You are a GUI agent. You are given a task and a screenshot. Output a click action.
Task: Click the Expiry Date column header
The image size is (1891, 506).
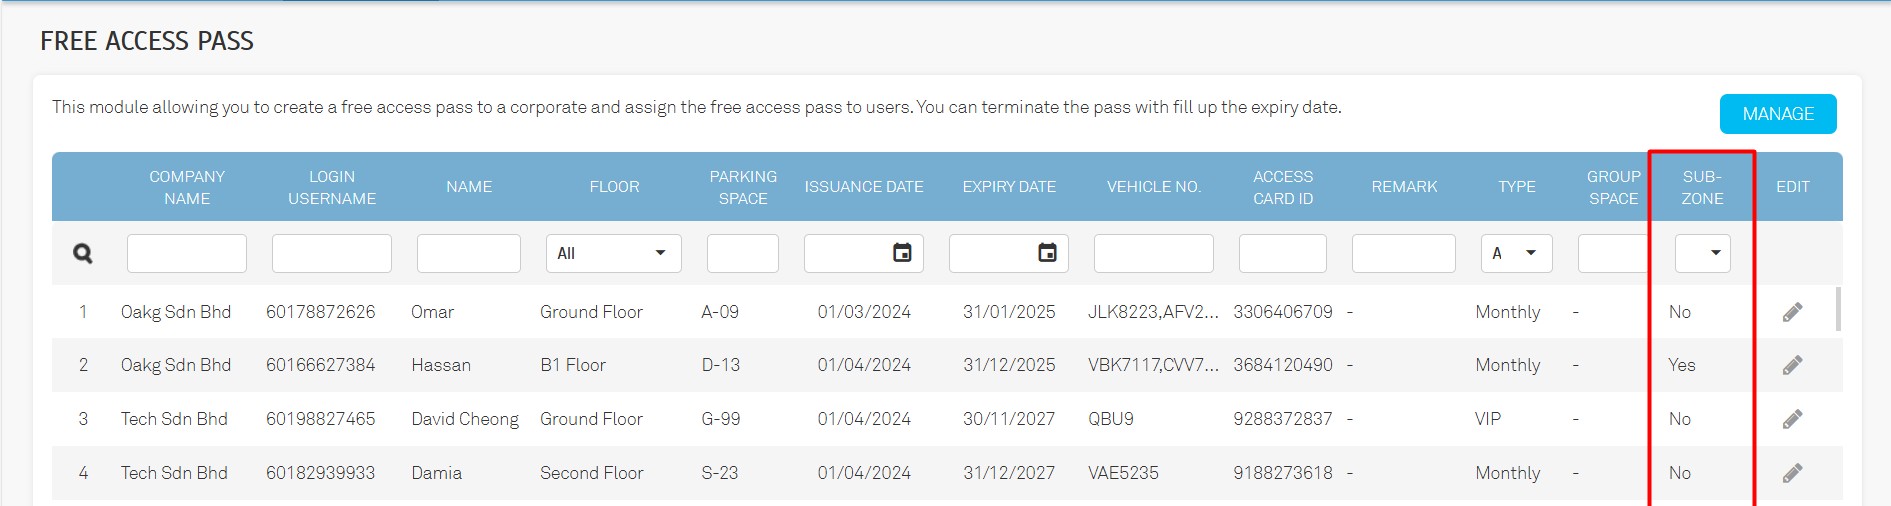[x=1009, y=187]
